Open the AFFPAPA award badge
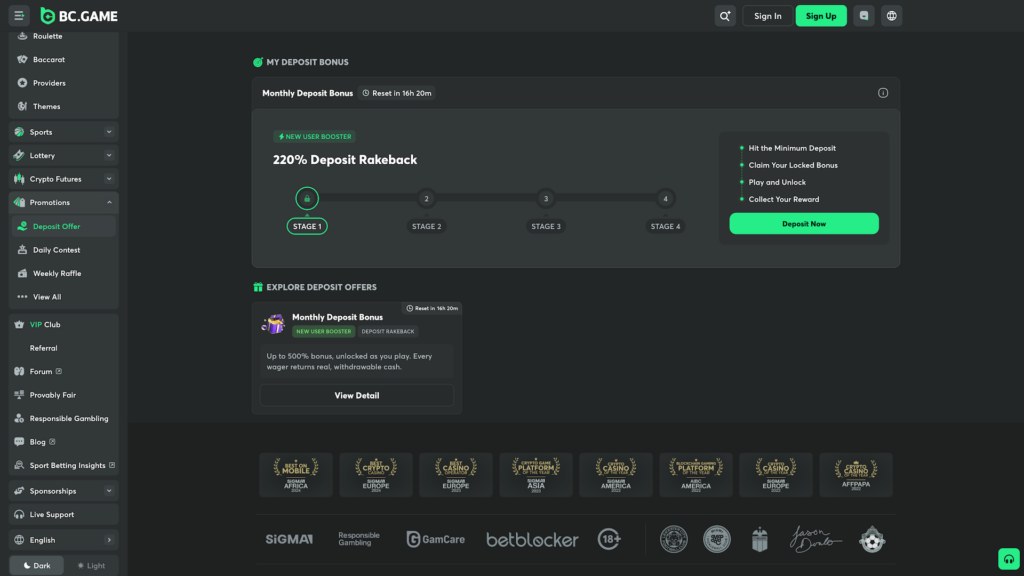The height and width of the screenshot is (576, 1024). (x=856, y=475)
